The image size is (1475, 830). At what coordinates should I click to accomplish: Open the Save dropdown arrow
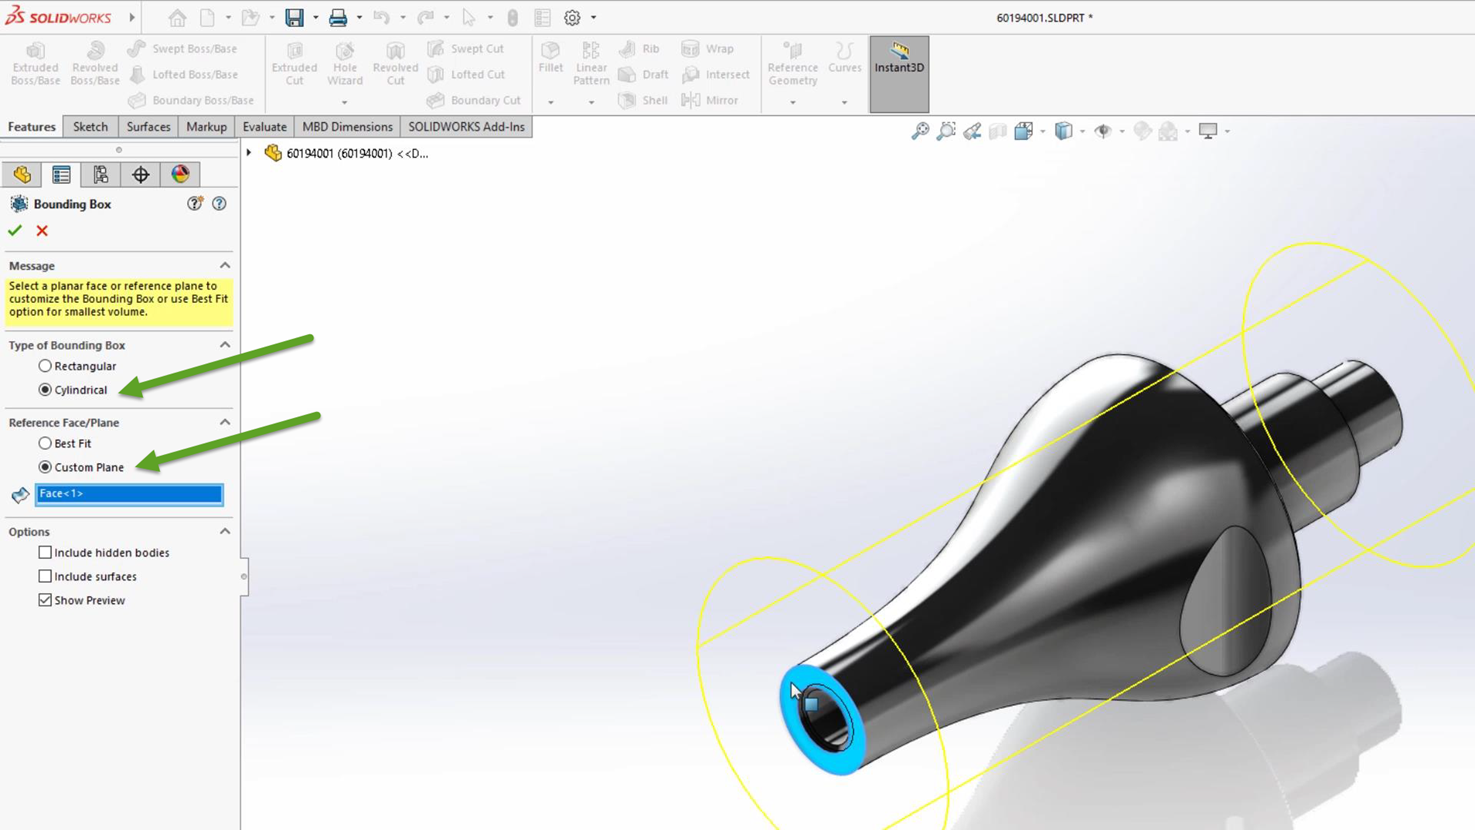click(x=316, y=17)
